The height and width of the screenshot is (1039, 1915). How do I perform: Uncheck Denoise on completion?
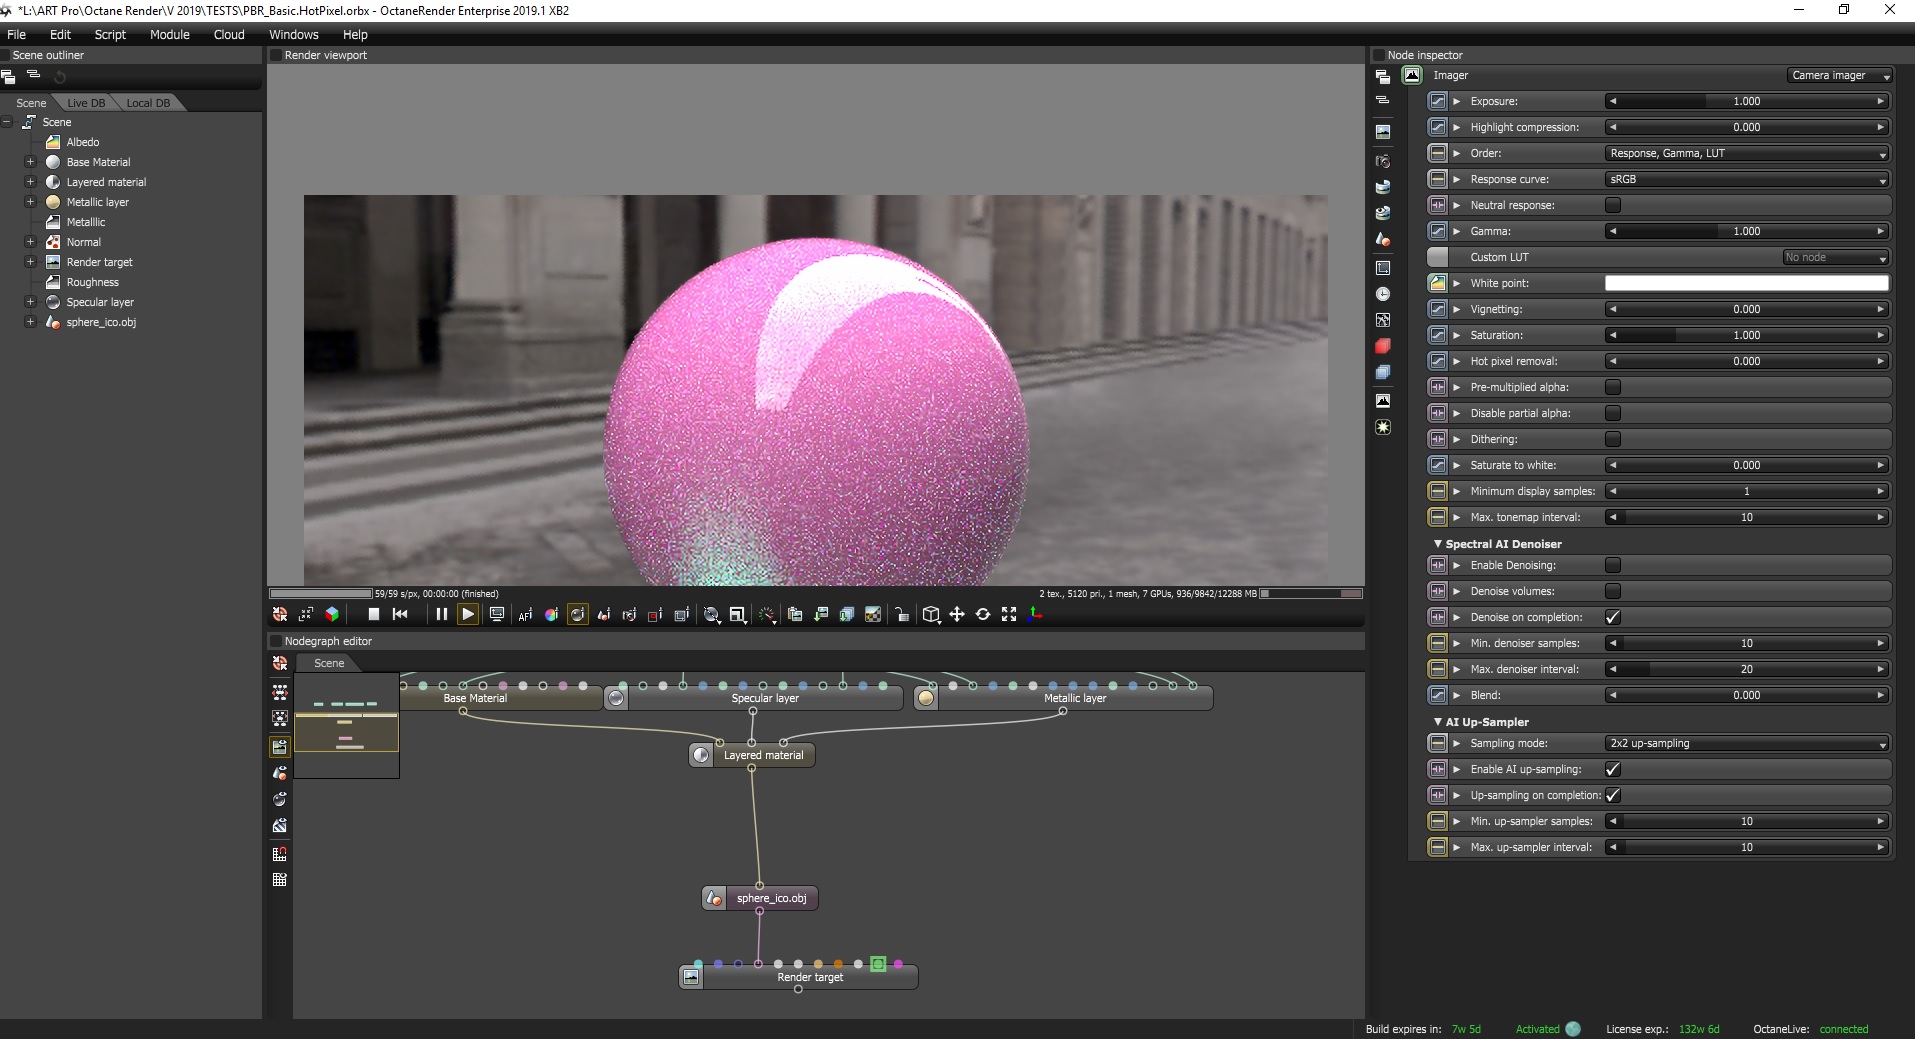tap(1613, 617)
